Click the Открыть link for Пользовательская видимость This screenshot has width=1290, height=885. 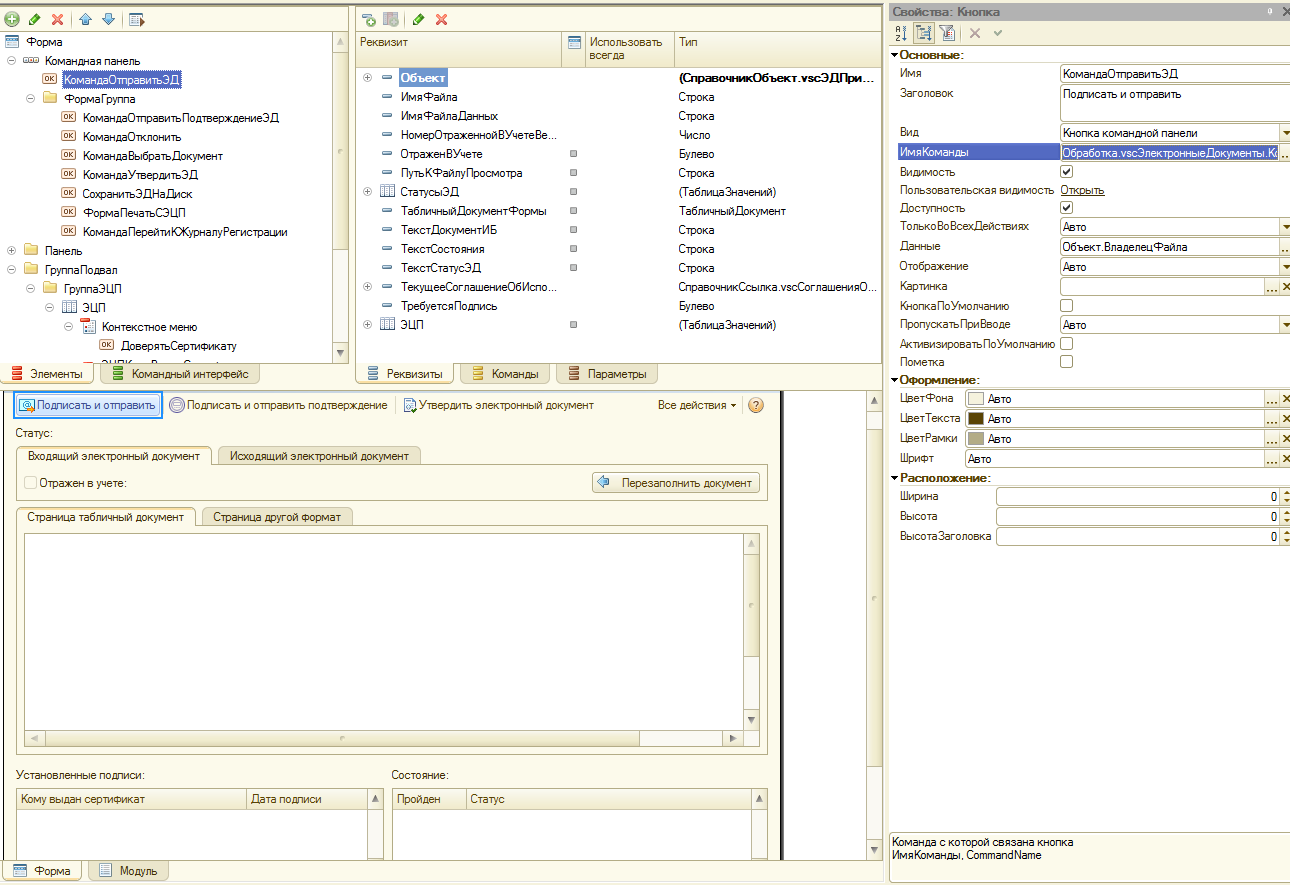(x=1082, y=190)
